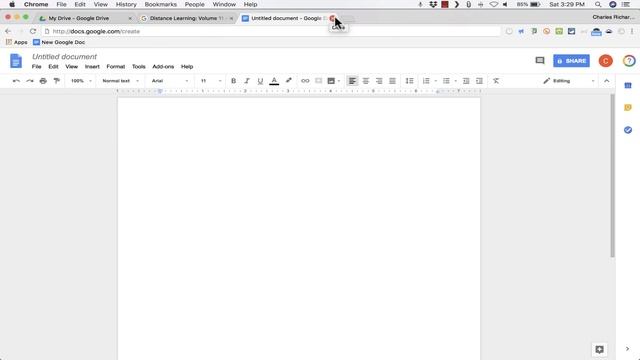This screenshot has width=640, height=360.
Task: Toggle bold formatting
Action: 233,81
